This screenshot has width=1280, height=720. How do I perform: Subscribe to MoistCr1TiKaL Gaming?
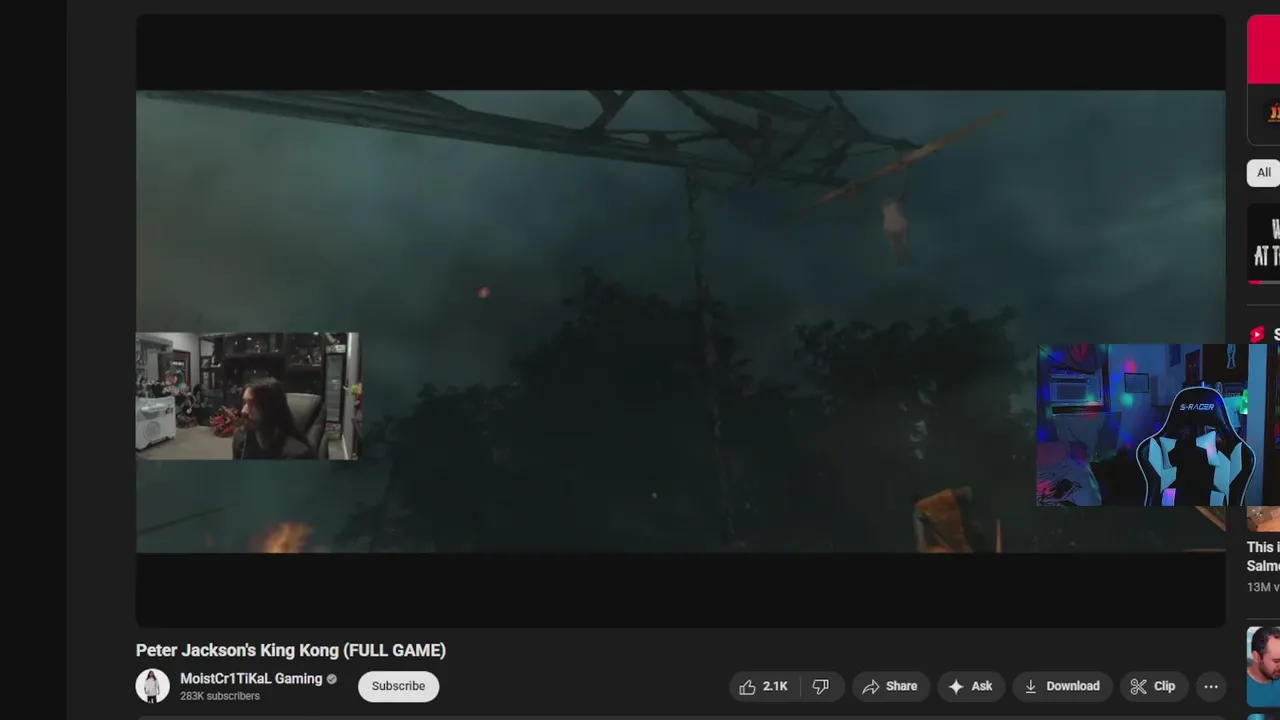click(398, 686)
